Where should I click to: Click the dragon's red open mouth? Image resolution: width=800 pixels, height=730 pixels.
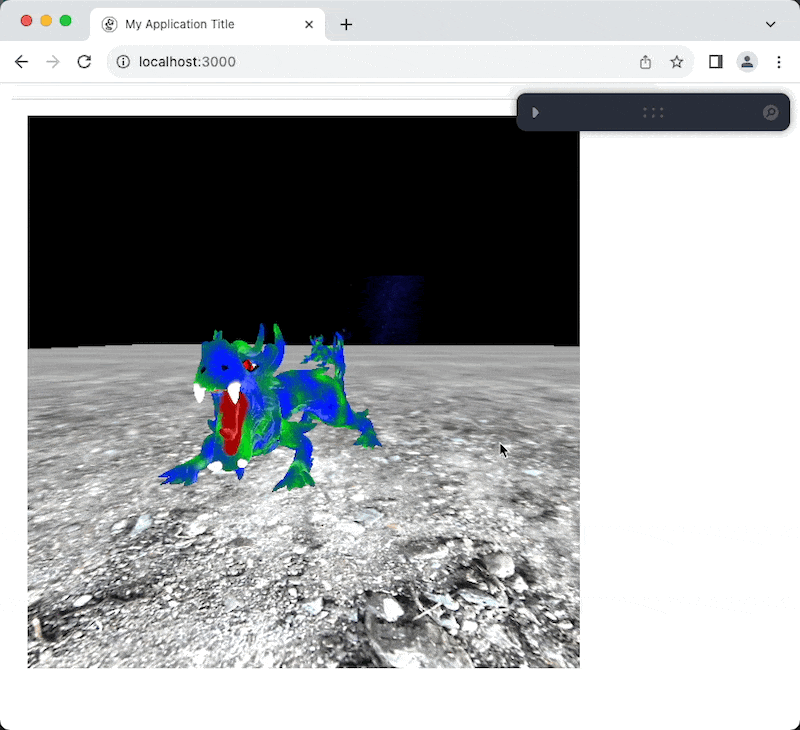(232, 425)
